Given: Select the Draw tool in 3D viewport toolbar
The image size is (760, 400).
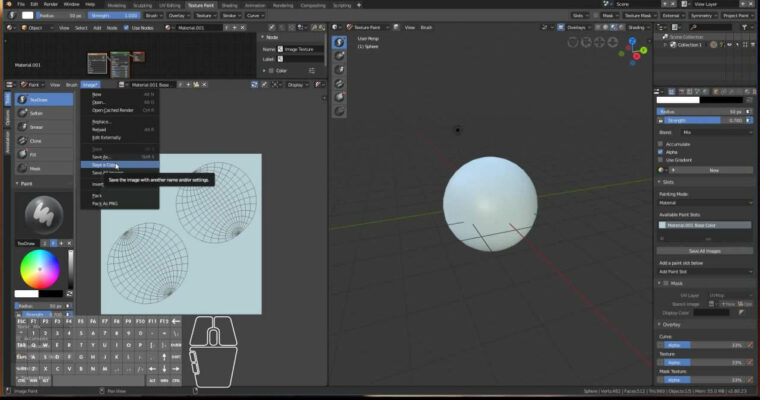Looking at the screenshot, I should 339,43.
